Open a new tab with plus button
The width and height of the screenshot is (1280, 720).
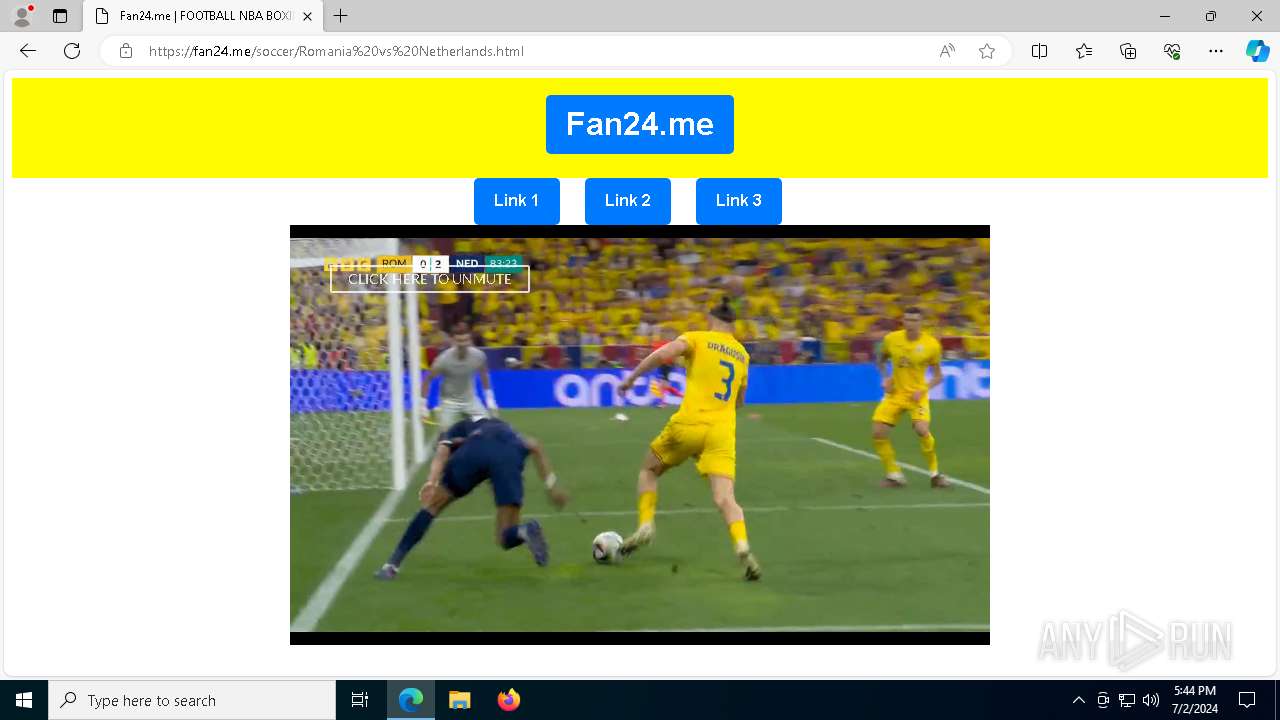point(341,16)
